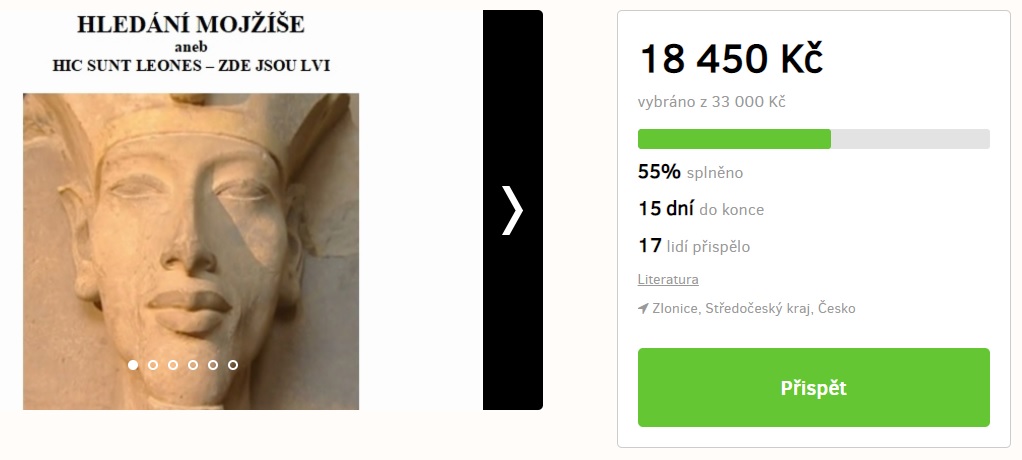Click the location arrow icon beside Zlonice
This screenshot has width=1022, height=460.
643,308
